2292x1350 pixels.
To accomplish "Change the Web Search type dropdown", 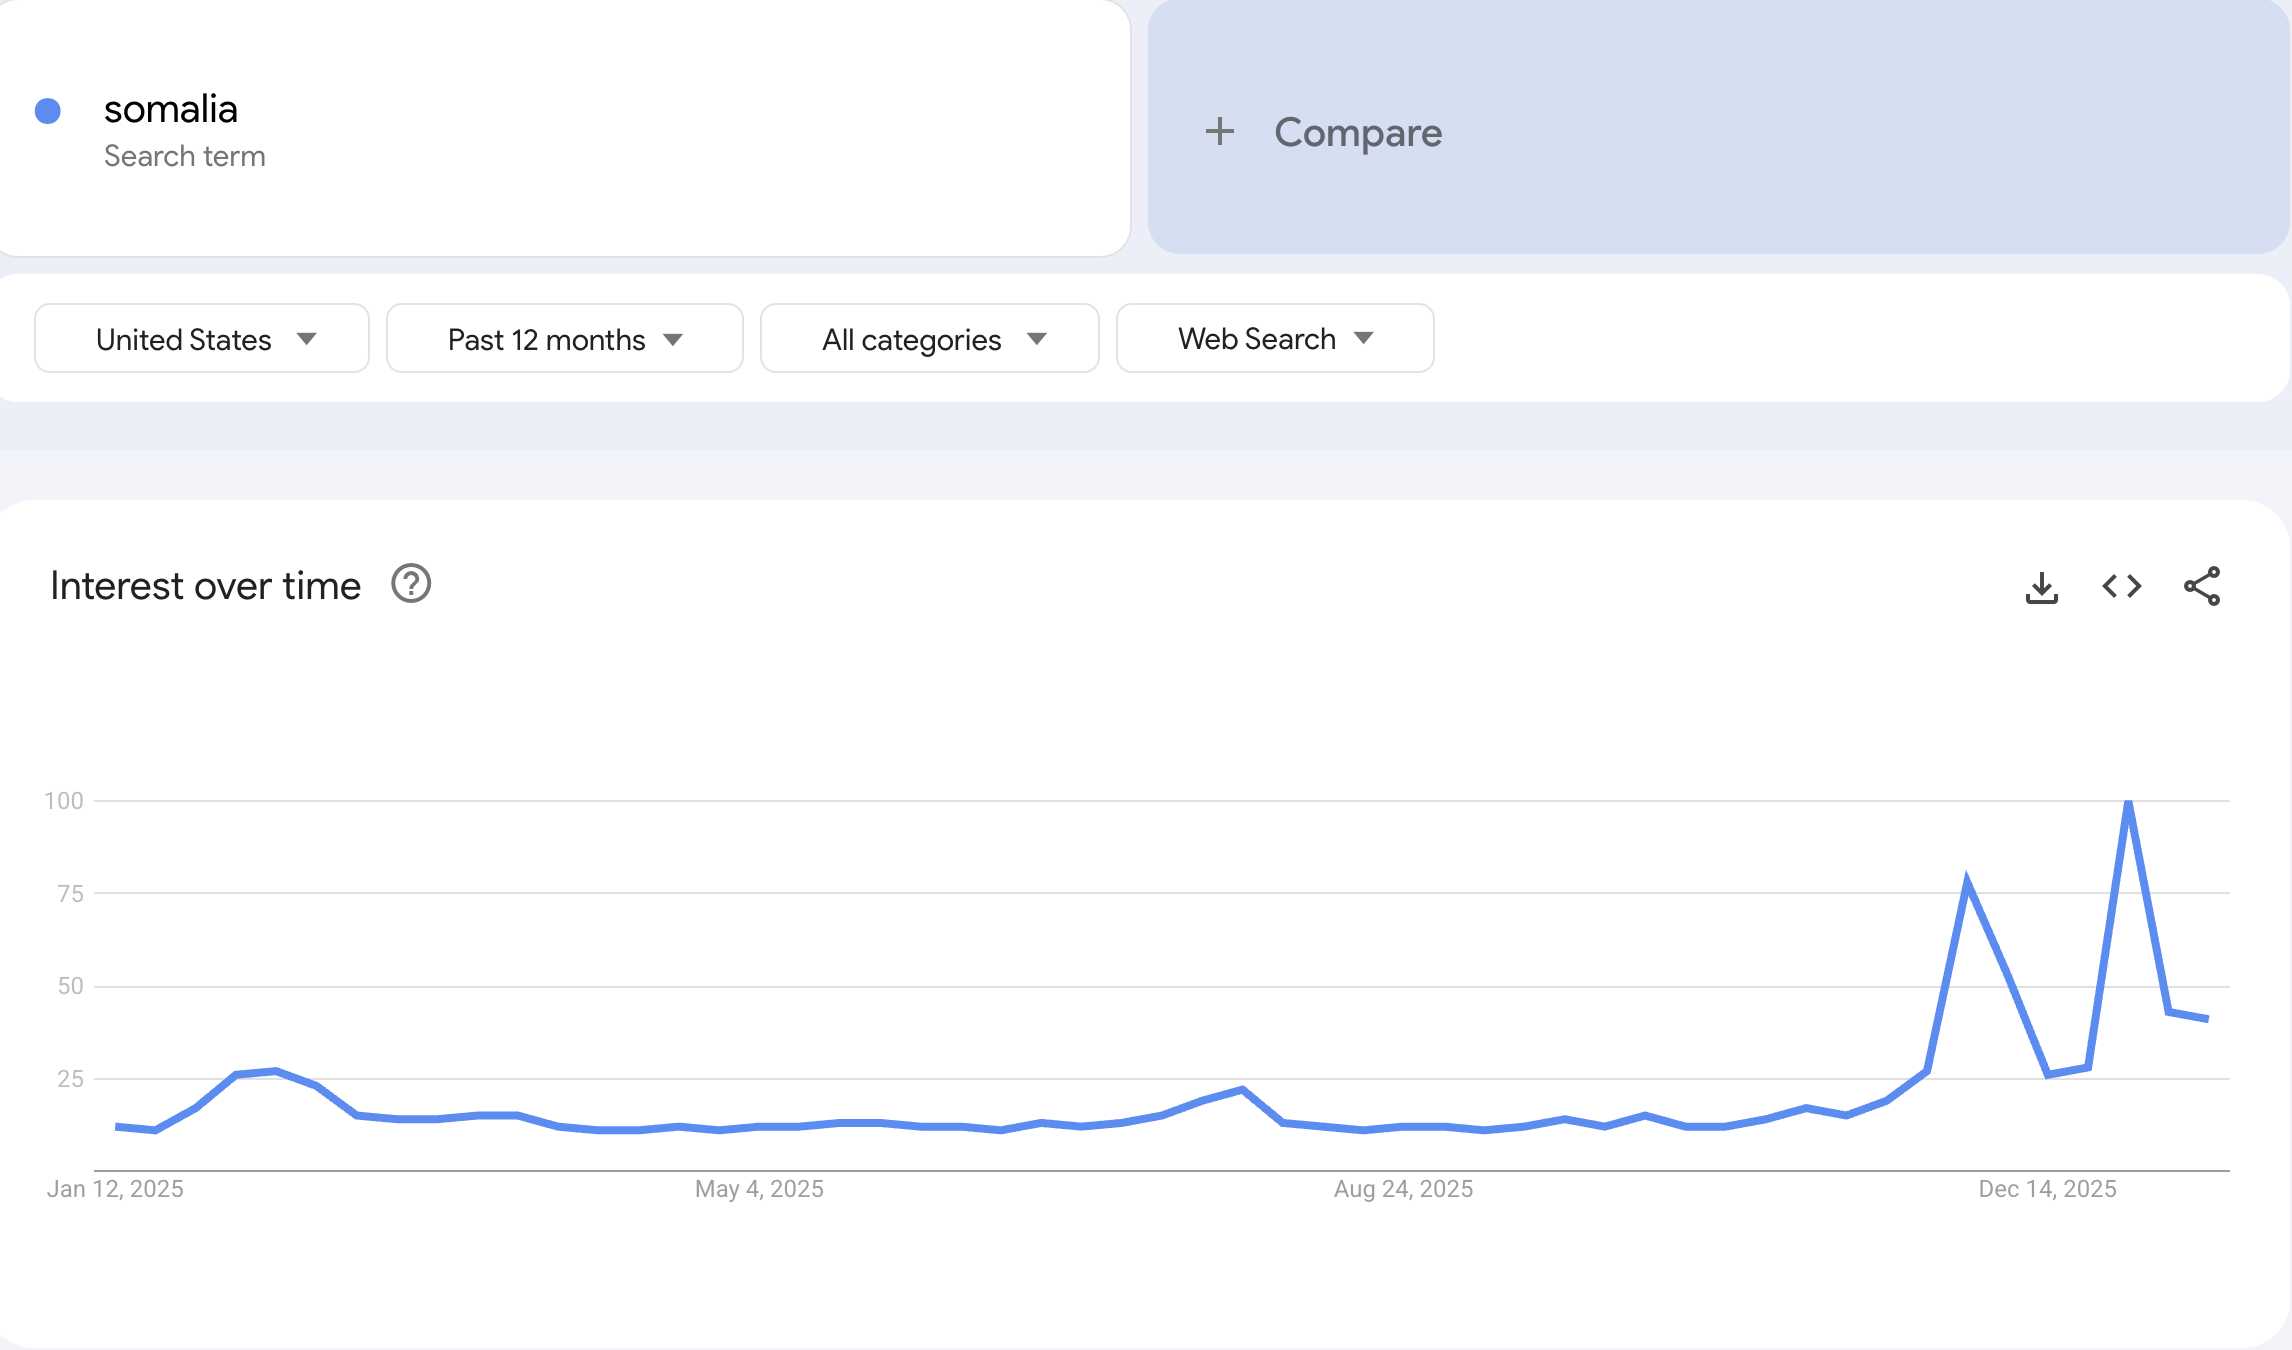I will [1274, 339].
